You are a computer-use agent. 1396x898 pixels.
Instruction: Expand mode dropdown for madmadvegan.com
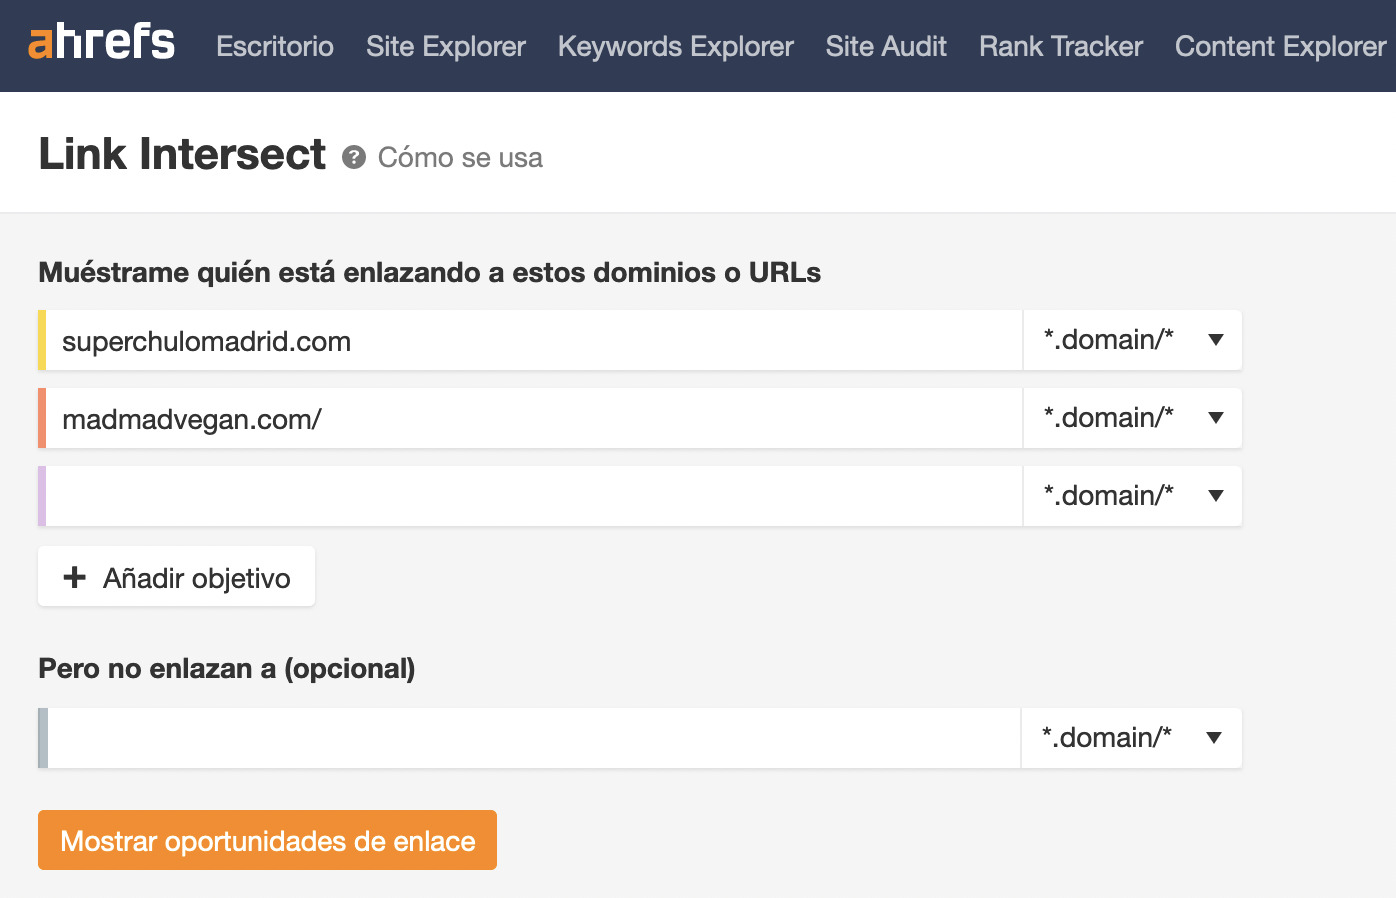click(x=1133, y=418)
